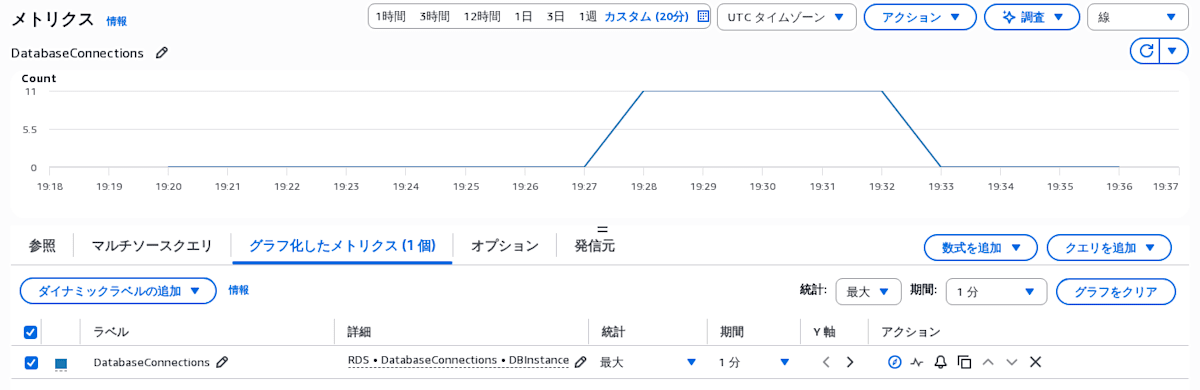Move the Y axis to the right arrow
Viewport: 1200px width, 390px height.
point(850,362)
